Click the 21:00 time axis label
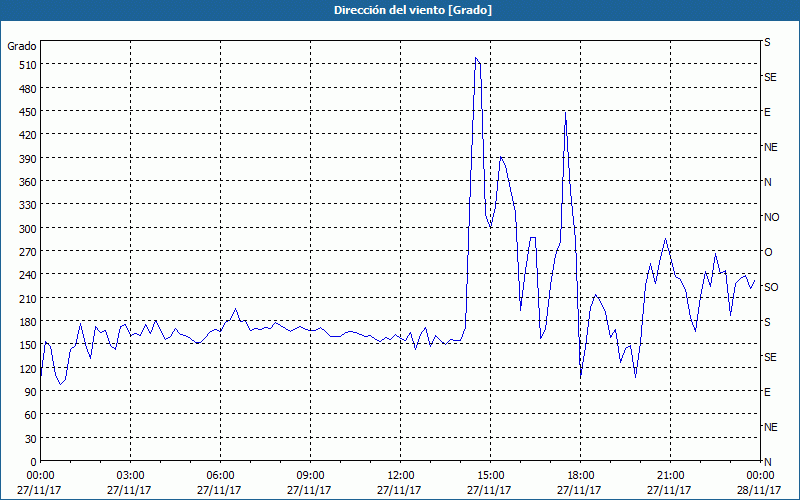 [670, 476]
